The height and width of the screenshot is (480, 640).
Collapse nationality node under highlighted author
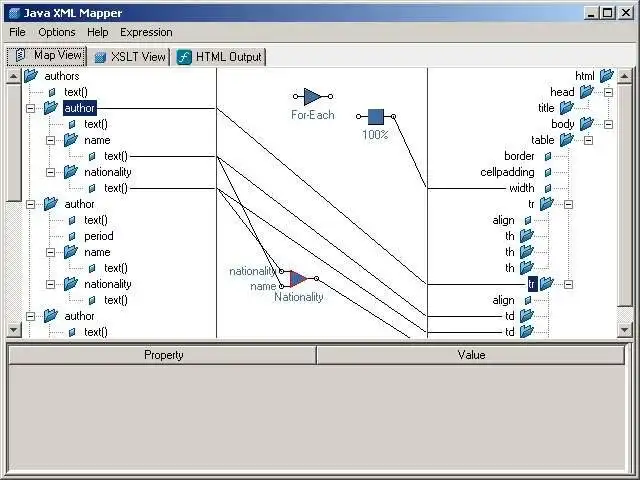[x=51, y=172]
